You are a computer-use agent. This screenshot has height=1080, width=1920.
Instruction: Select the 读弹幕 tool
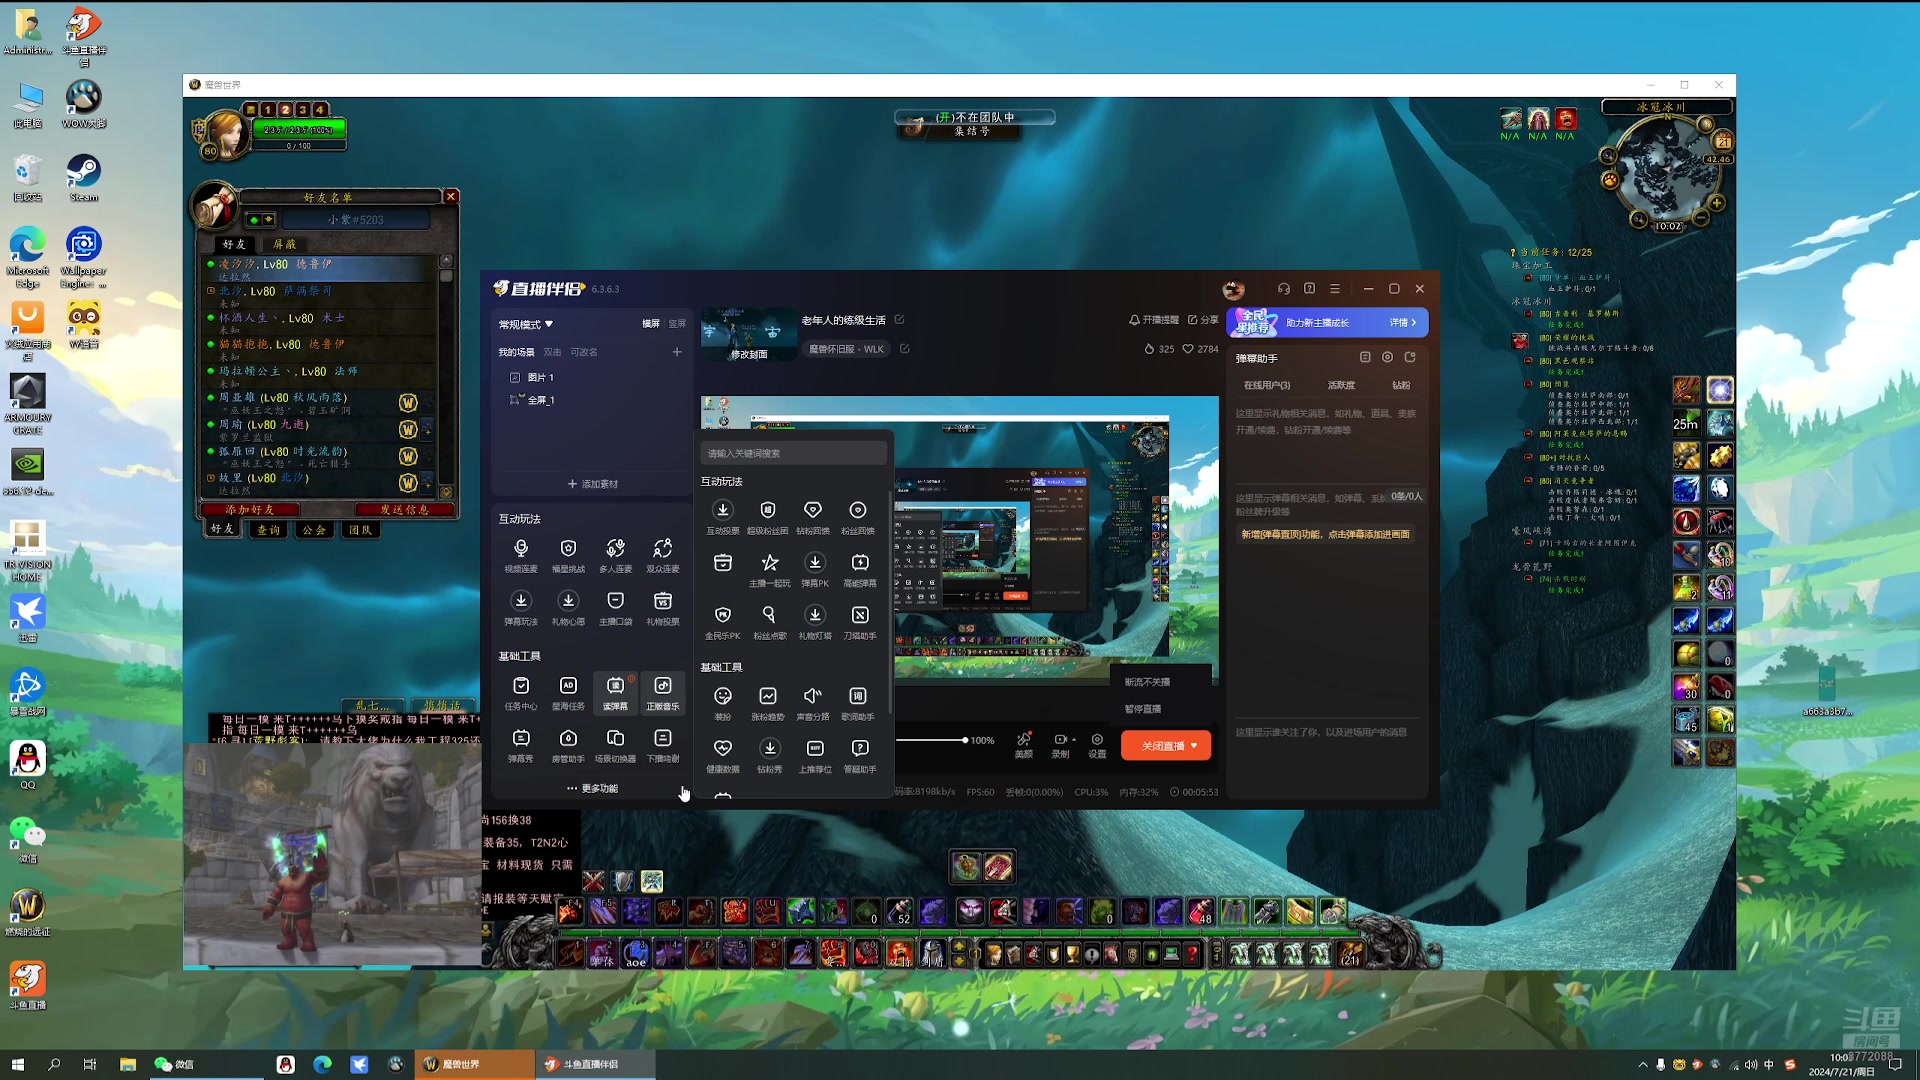(x=615, y=693)
